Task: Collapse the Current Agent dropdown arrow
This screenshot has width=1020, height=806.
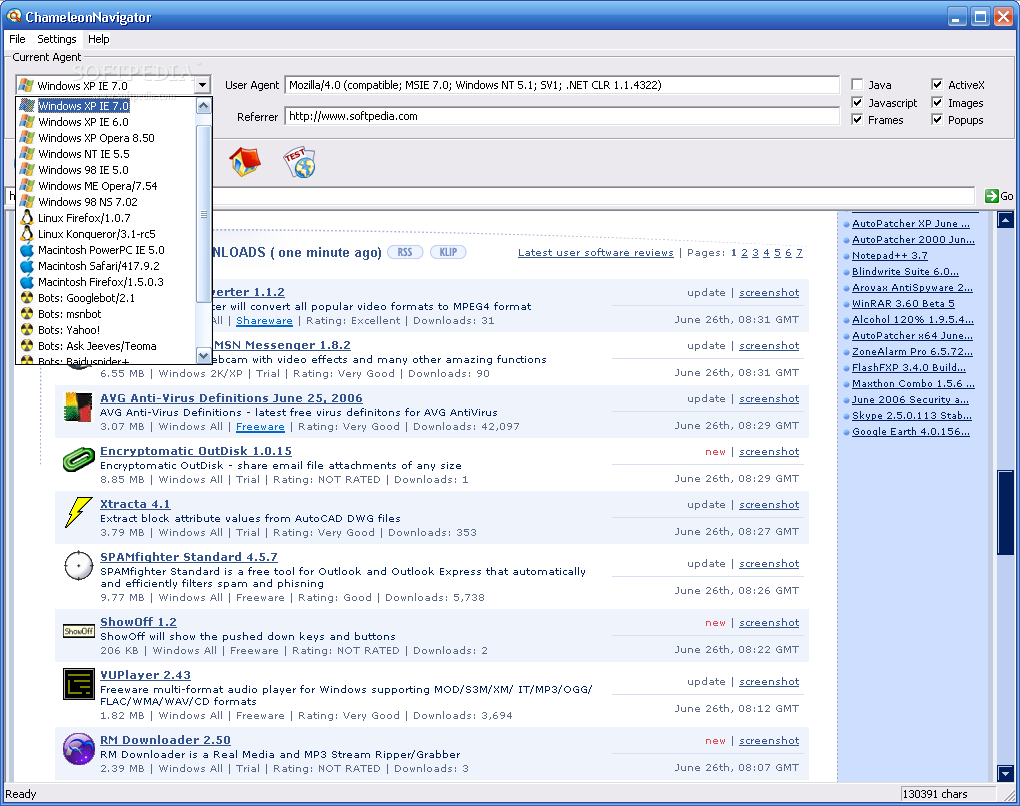Action: click(202, 85)
